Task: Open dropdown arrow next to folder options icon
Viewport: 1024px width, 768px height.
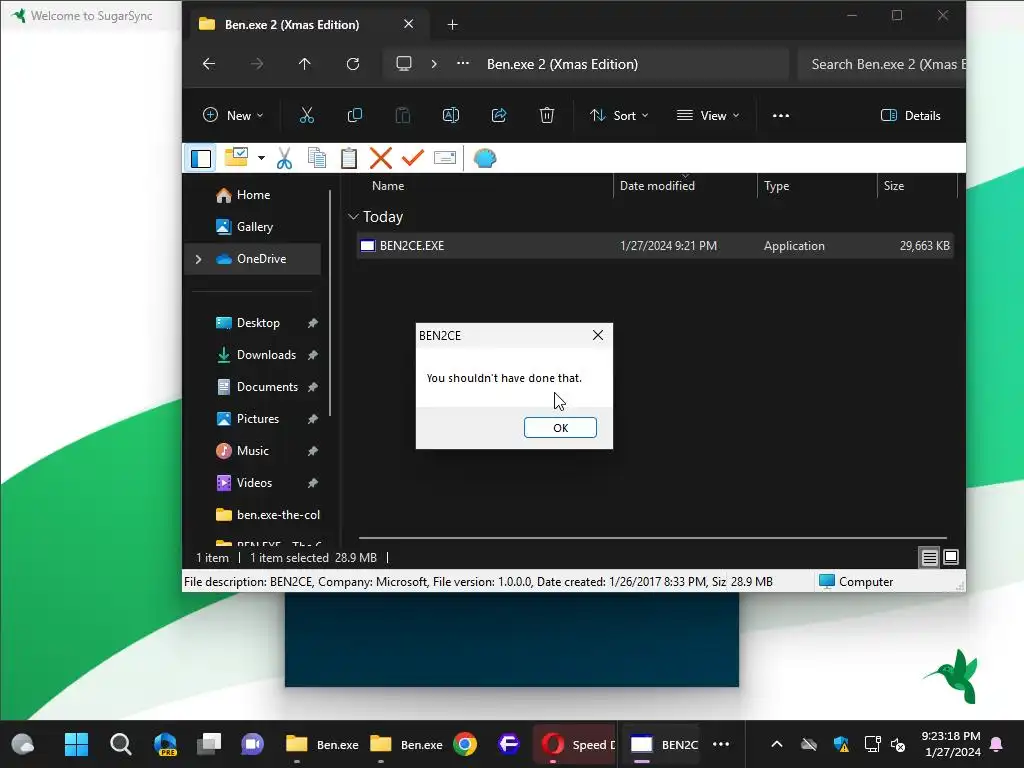Action: (x=261, y=158)
